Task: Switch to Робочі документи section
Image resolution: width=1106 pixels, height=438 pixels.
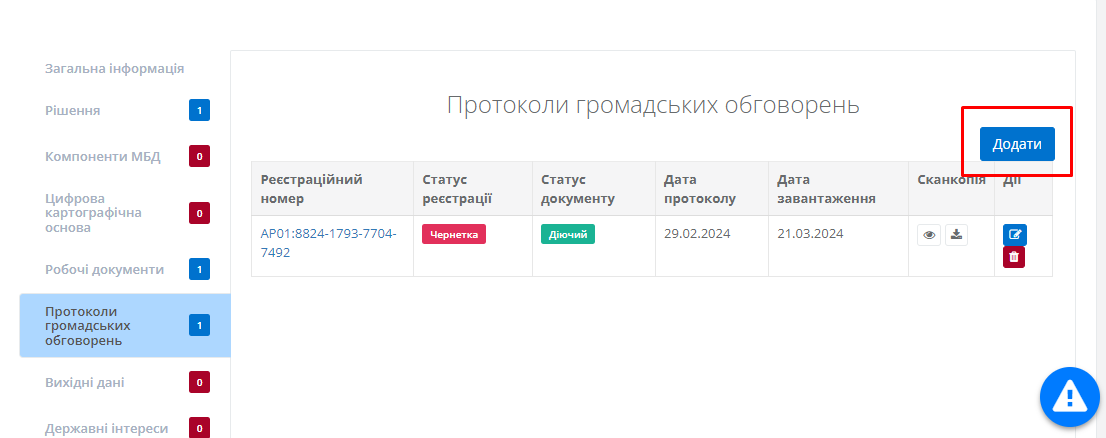Action: (104, 269)
